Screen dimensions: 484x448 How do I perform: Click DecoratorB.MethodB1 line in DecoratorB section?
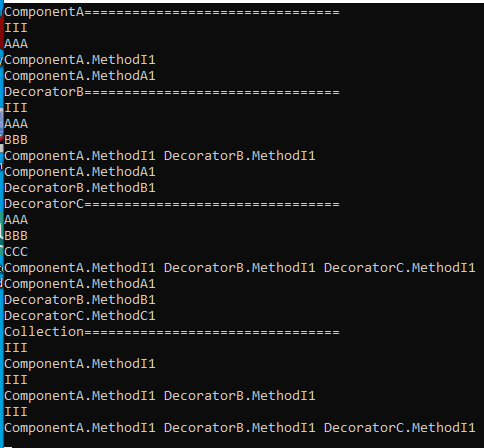80,188
